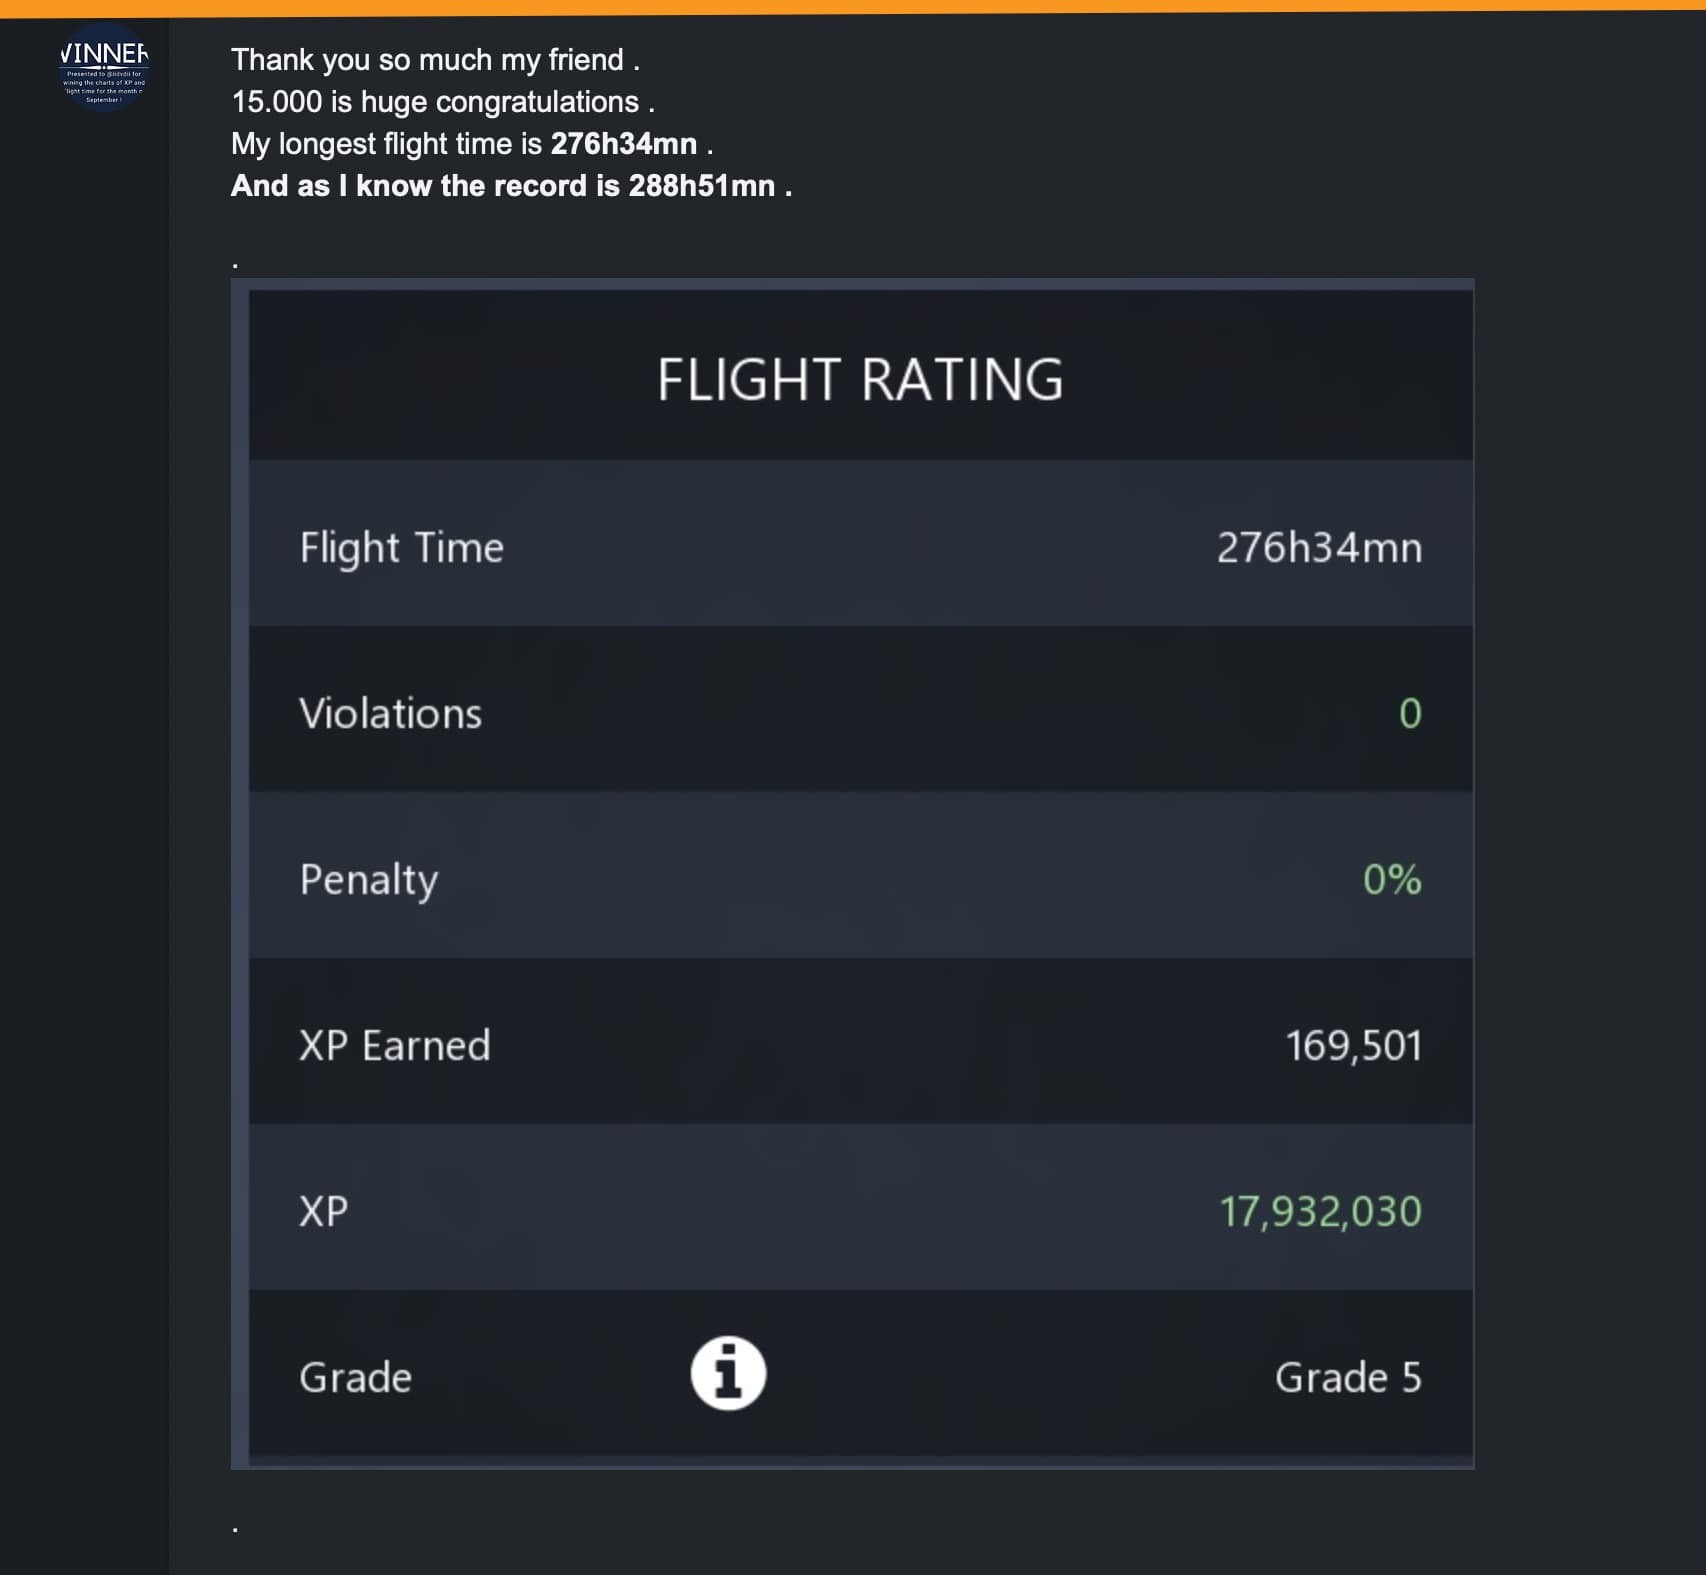This screenshot has height=1575, width=1706.
Task: Click the FLIGHT RATING heading
Action: click(x=860, y=380)
